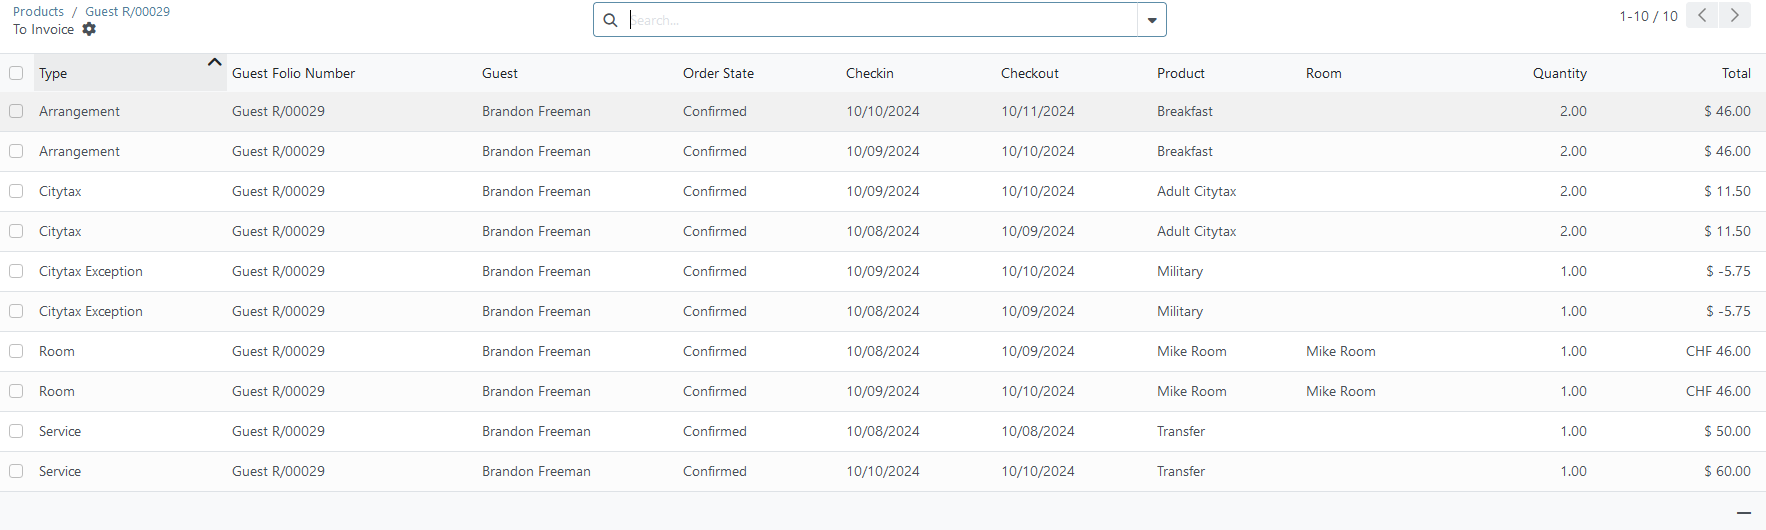Open the Products breadcrumb link
This screenshot has width=1766, height=530.
point(38,11)
